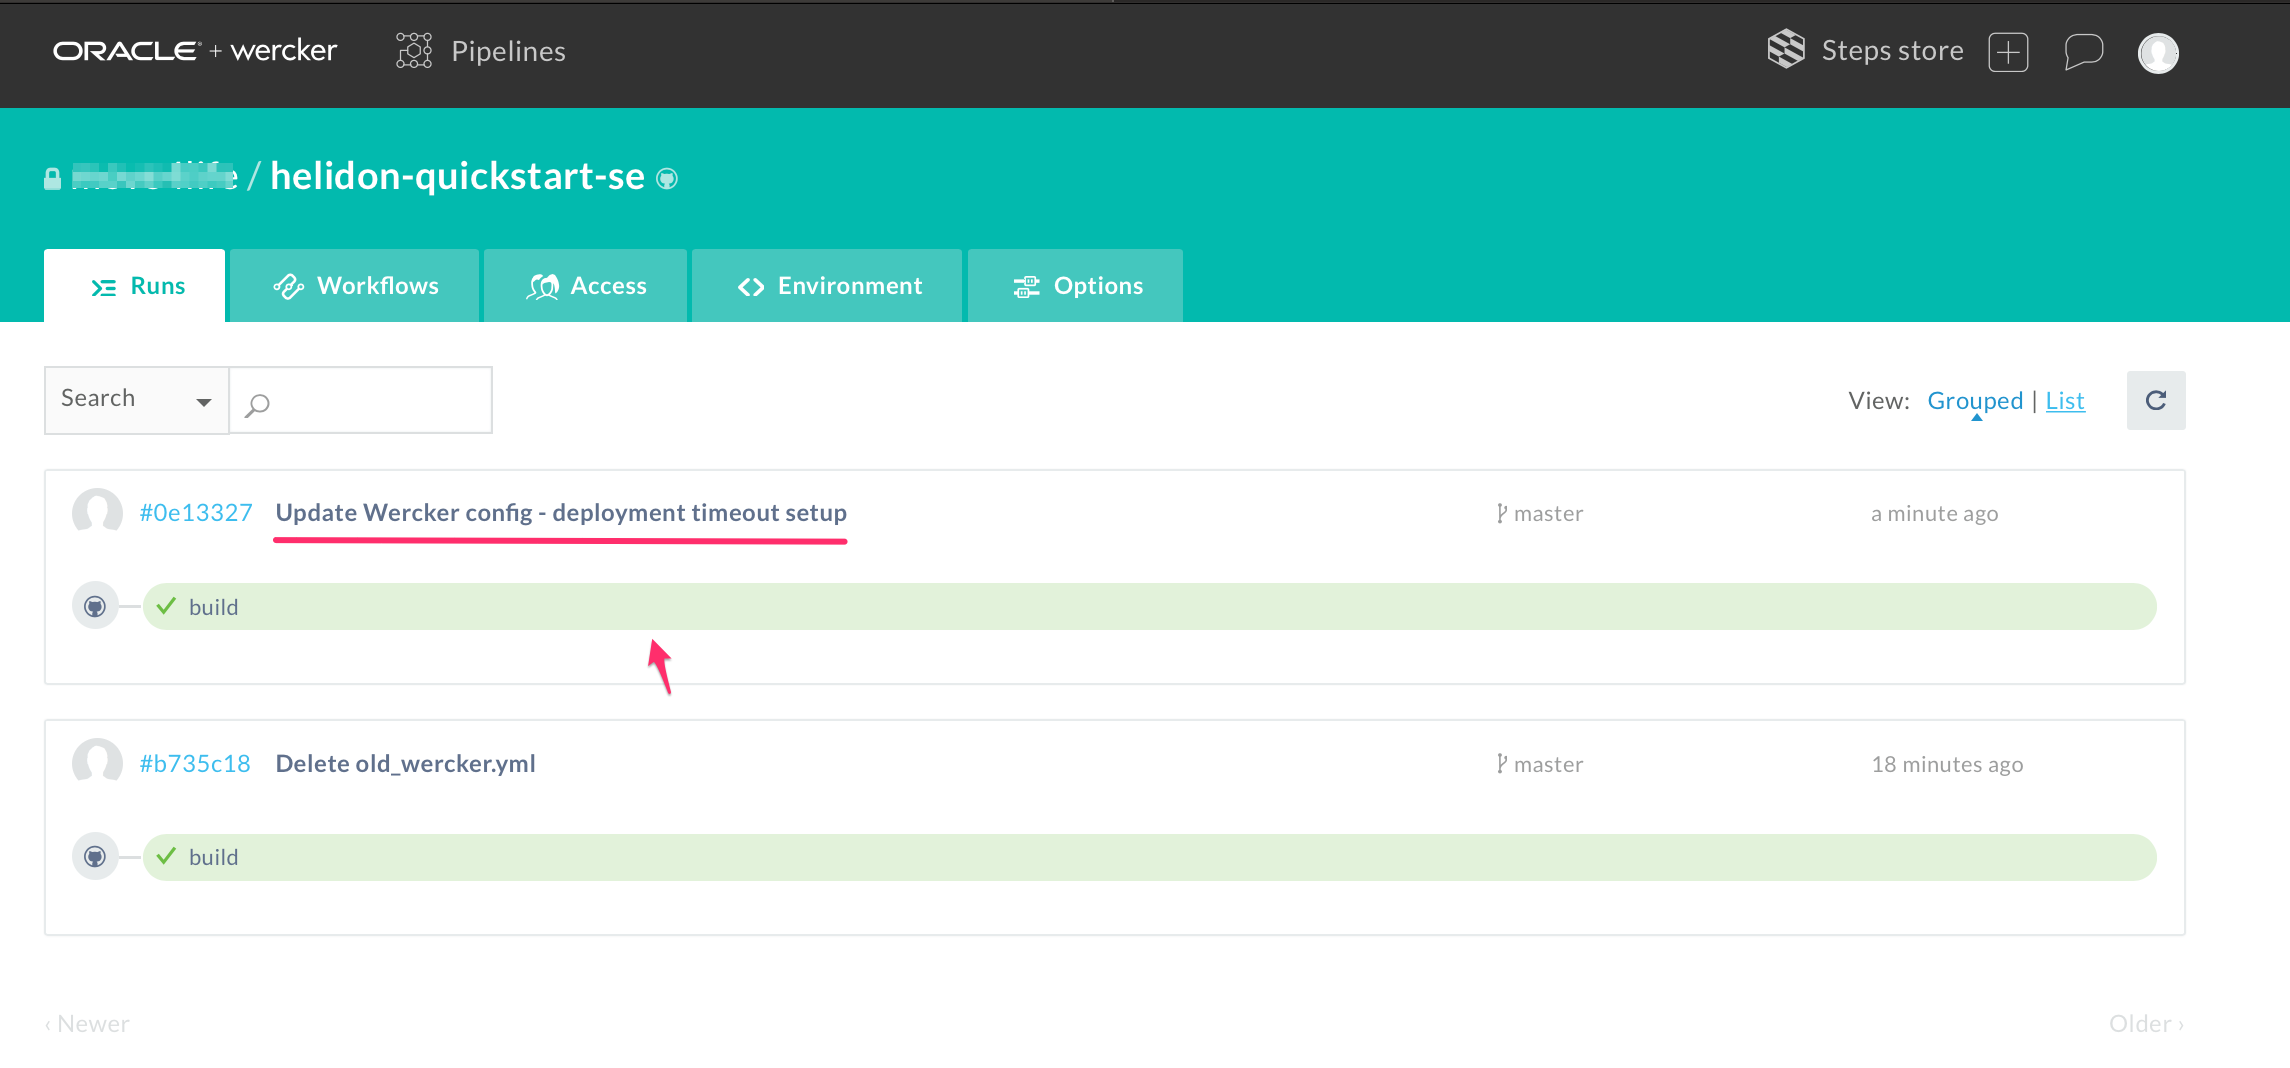Click the refresh runs button
This screenshot has width=2290, height=1068.
coord(2156,401)
